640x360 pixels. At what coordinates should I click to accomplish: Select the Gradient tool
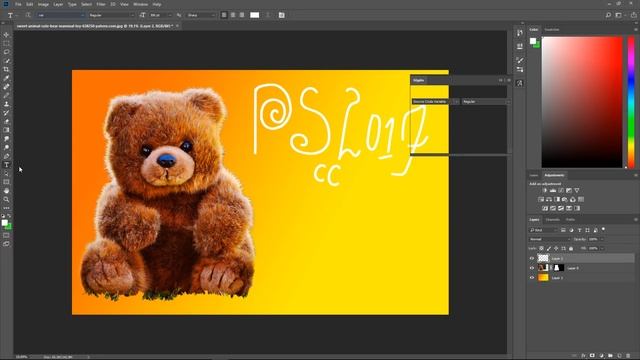pyautogui.click(x=6, y=130)
